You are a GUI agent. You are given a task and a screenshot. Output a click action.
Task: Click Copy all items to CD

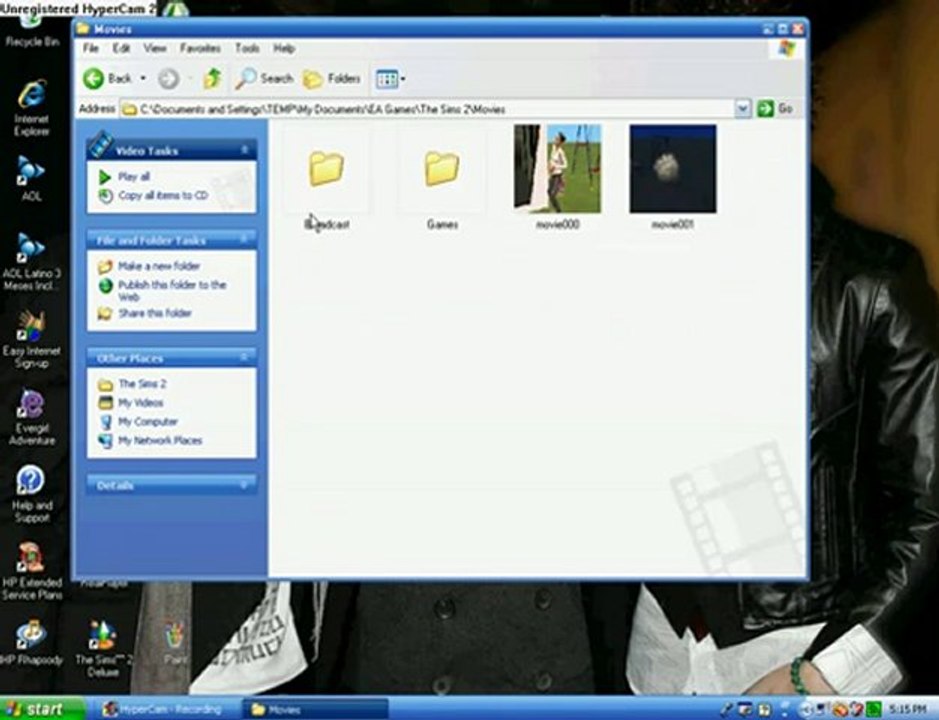(153, 195)
